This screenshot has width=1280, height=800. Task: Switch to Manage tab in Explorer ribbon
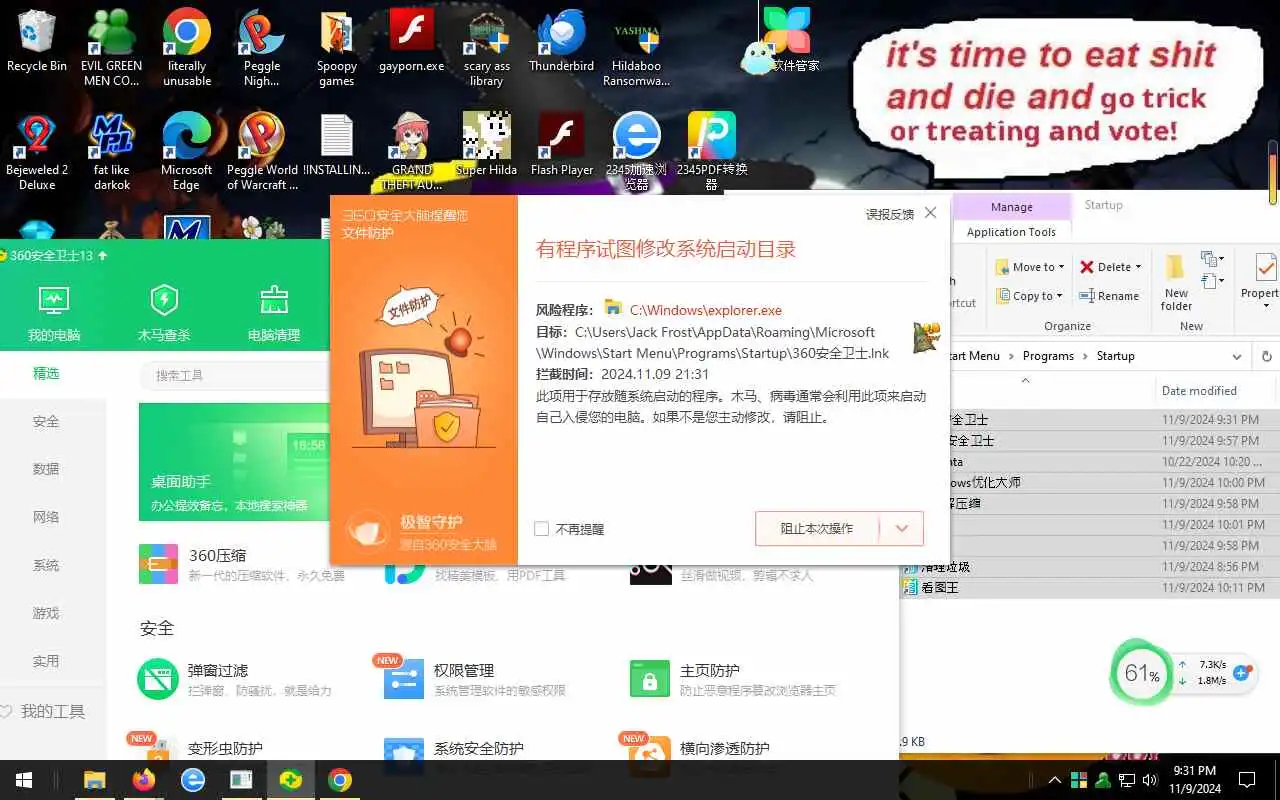pyautogui.click(x=1011, y=207)
